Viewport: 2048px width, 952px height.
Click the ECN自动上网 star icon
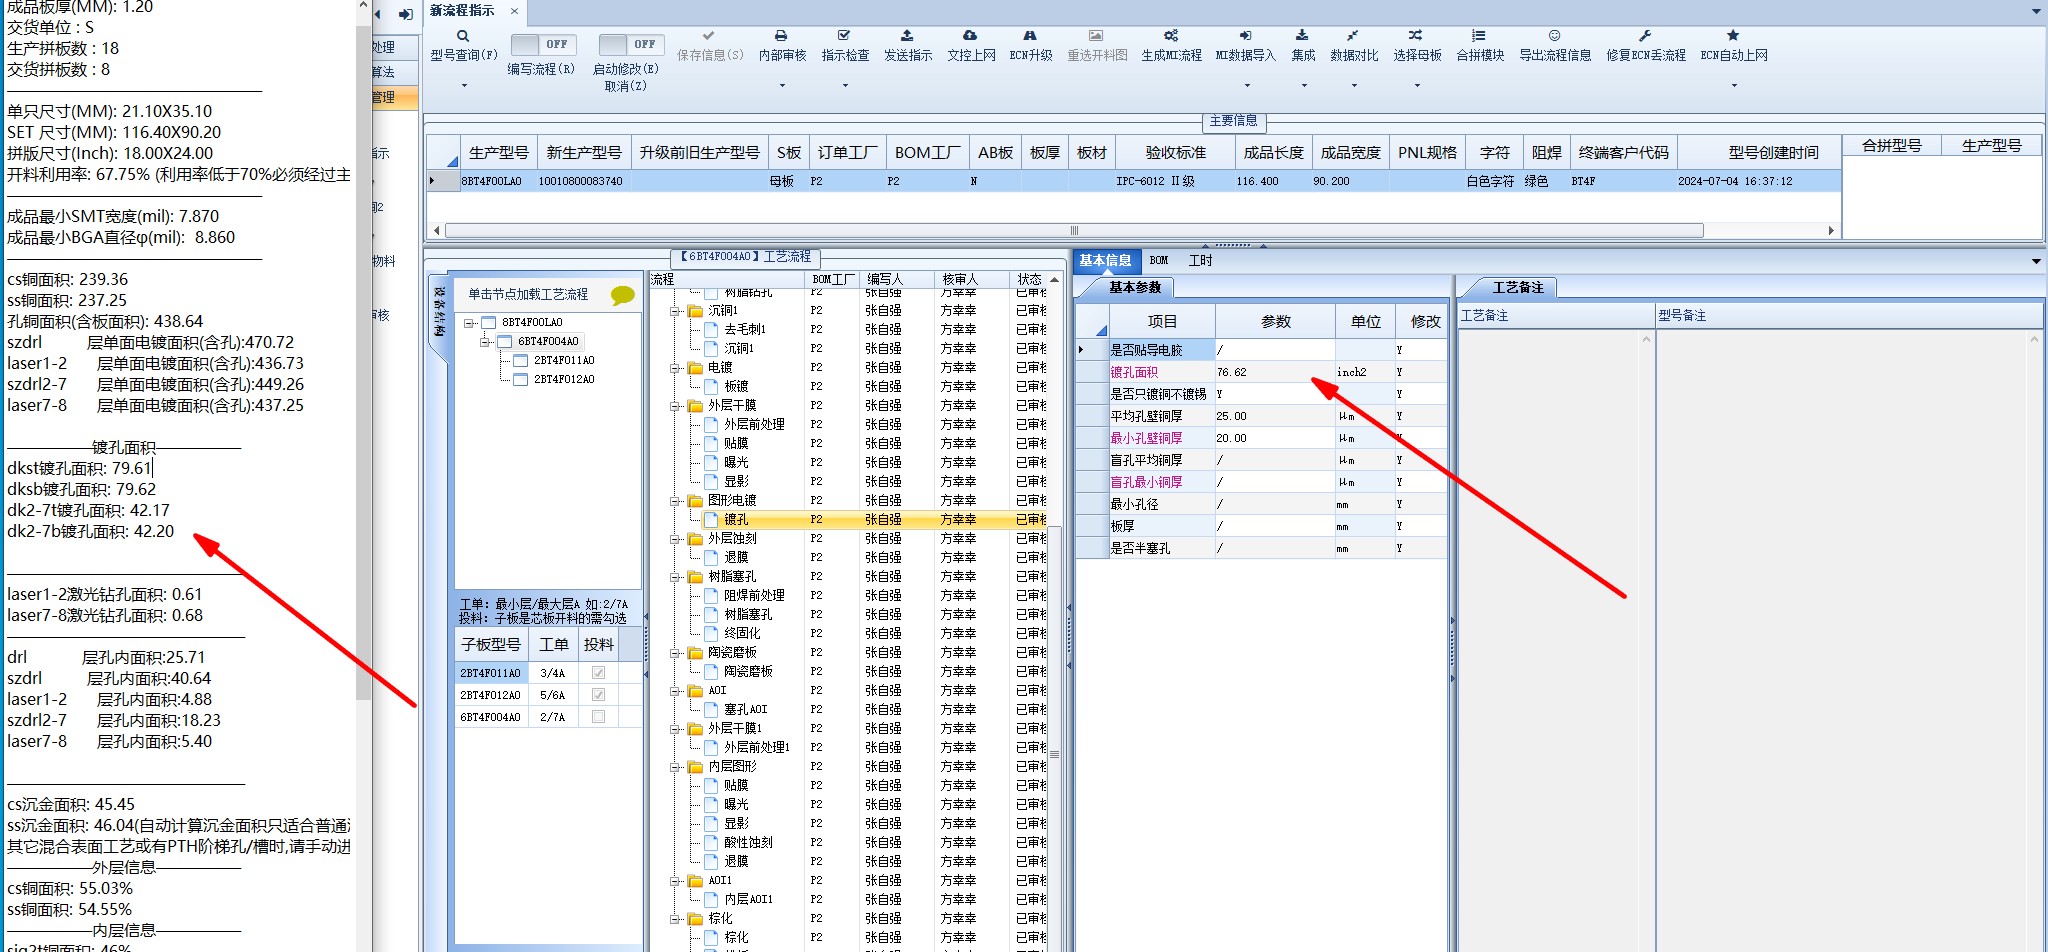pyautogui.click(x=1733, y=35)
